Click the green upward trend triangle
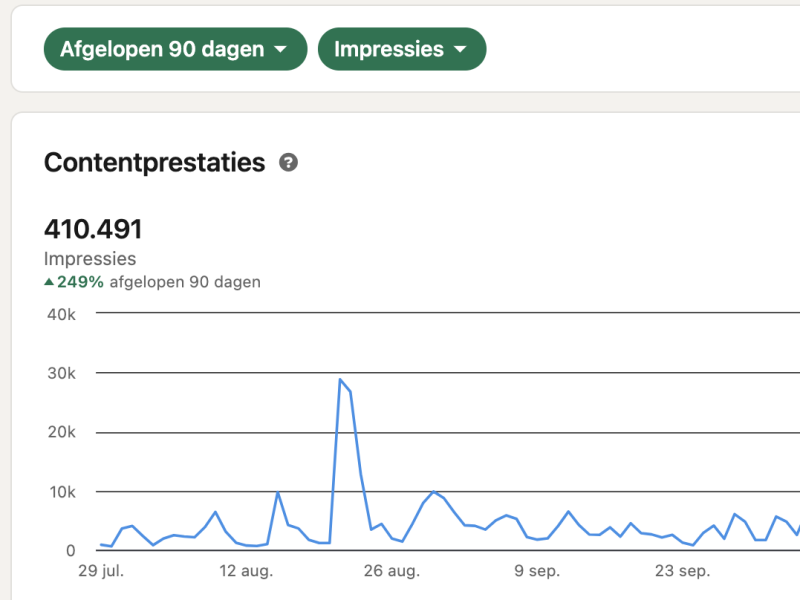Viewport: 800px width, 600px height. tap(49, 282)
